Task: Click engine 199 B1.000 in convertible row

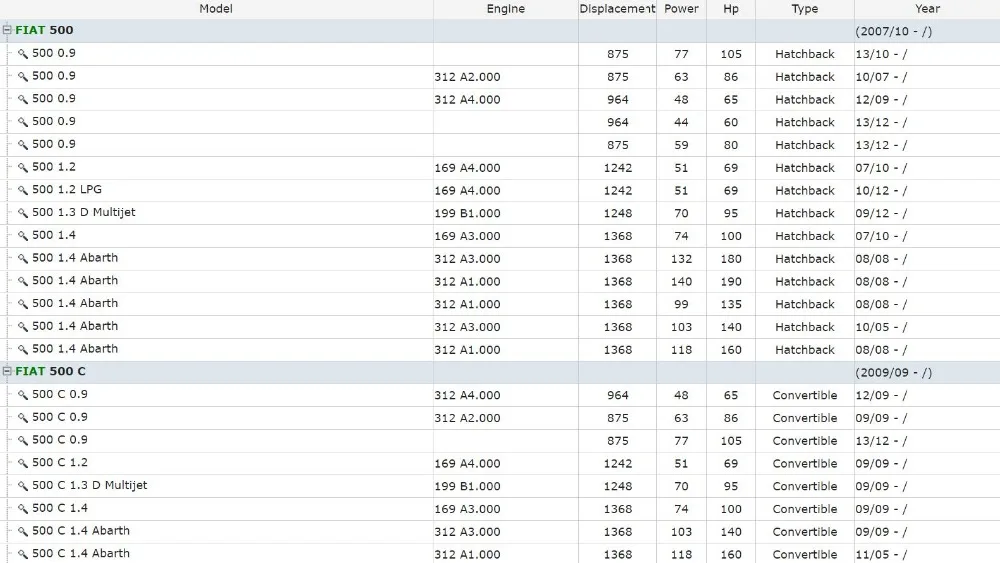Action: click(467, 486)
